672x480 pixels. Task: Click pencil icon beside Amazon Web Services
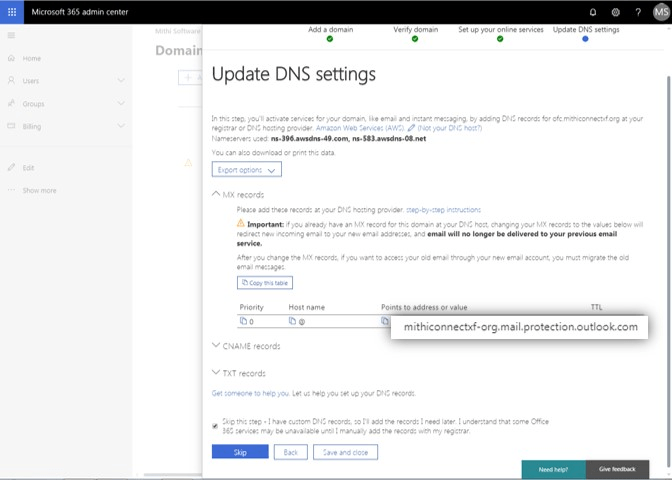[x=411, y=128]
